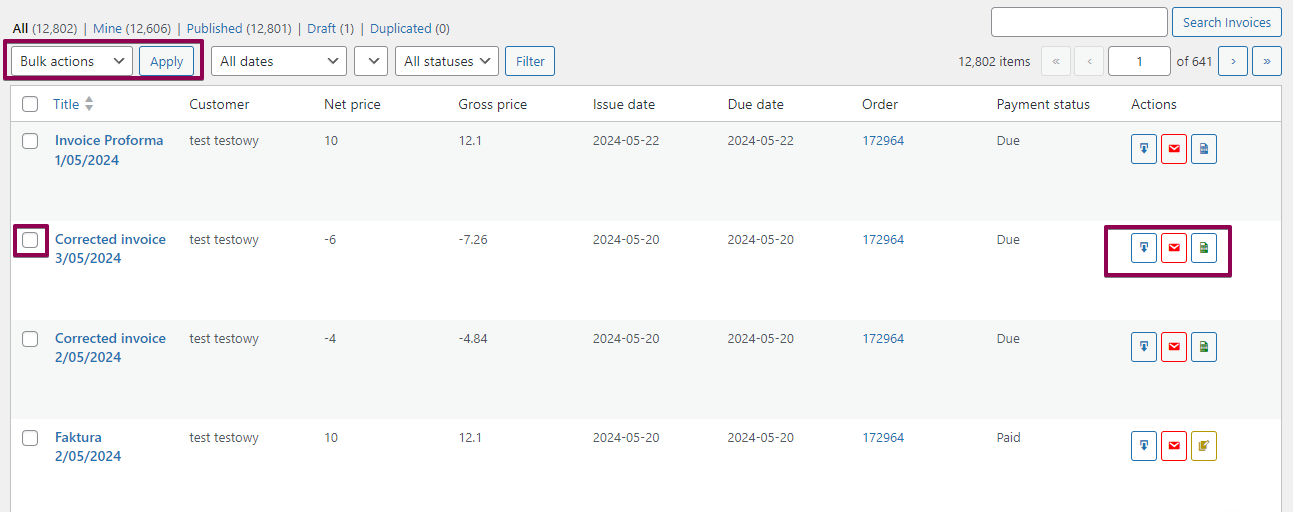
Task: Open the All statuses dropdown
Action: tap(447, 61)
